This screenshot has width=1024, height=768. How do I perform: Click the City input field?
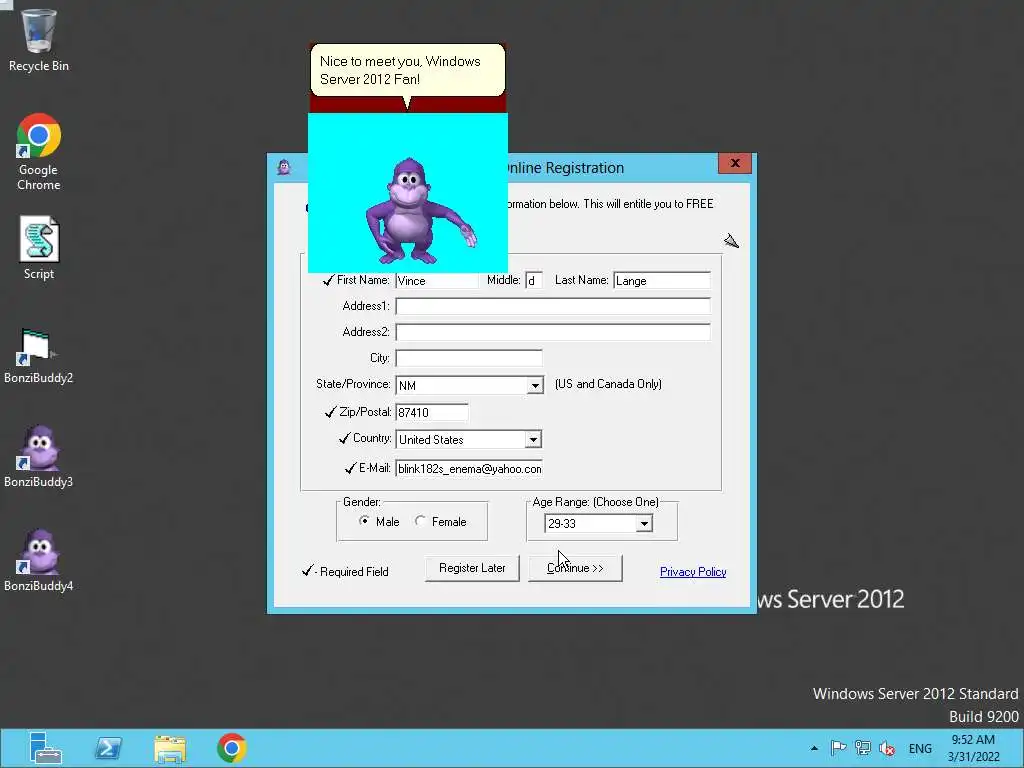tap(469, 359)
